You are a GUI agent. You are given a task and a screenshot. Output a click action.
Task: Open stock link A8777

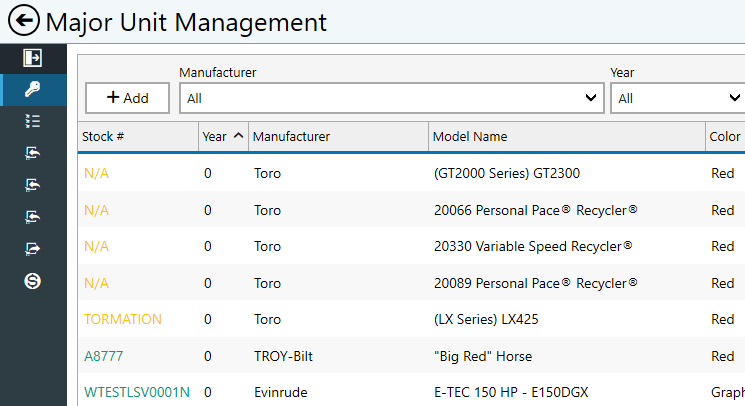(x=103, y=356)
